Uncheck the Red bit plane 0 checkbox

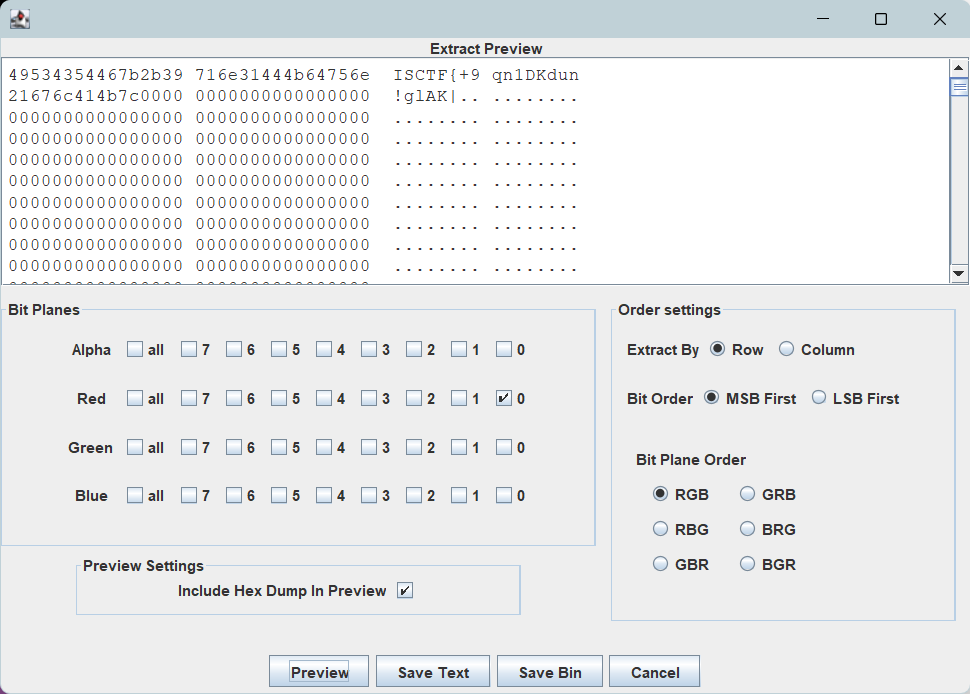504,399
